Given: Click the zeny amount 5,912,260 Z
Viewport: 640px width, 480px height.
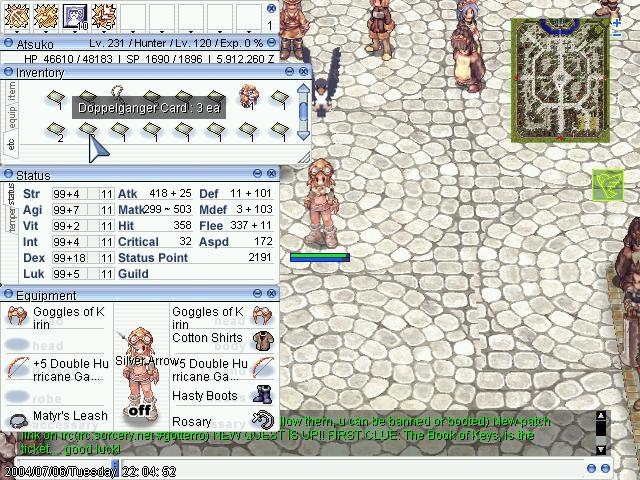Looking at the screenshot, I should tap(245, 59).
